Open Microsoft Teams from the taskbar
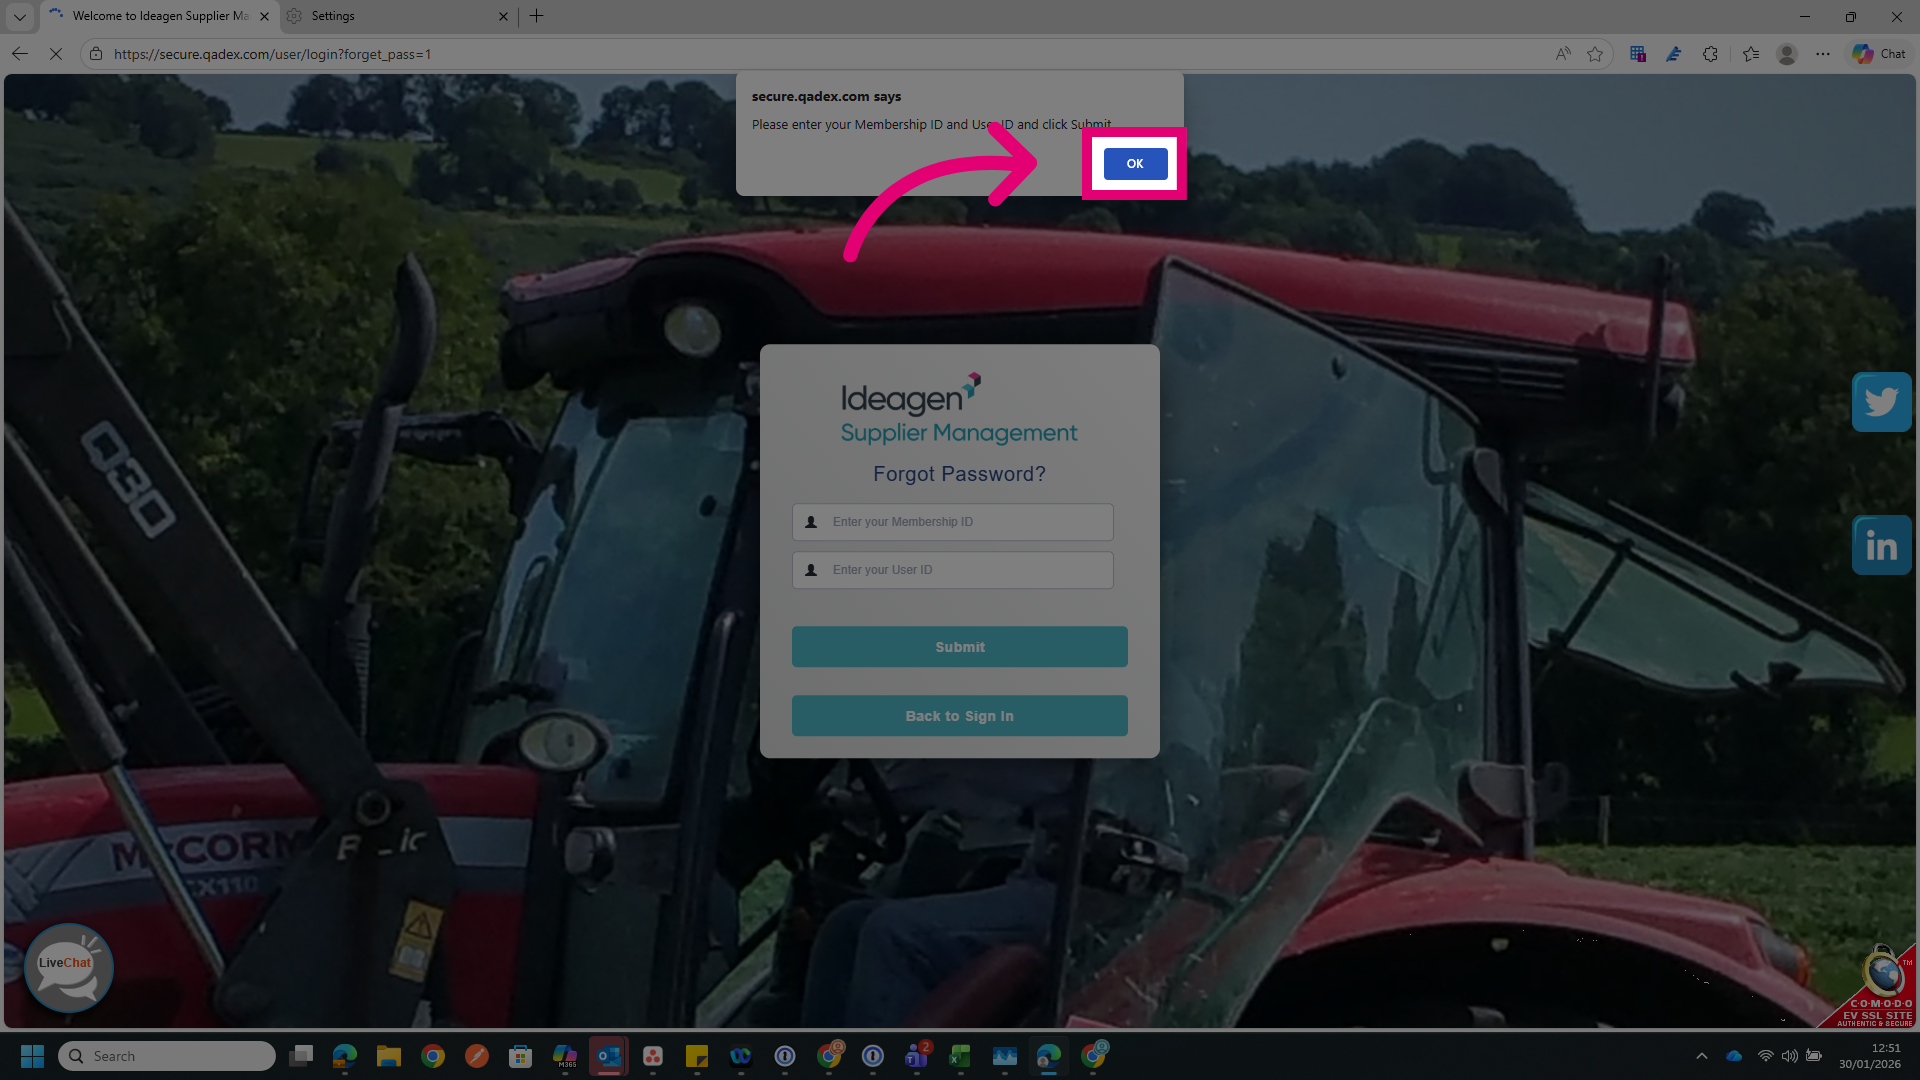 pyautogui.click(x=917, y=1056)
